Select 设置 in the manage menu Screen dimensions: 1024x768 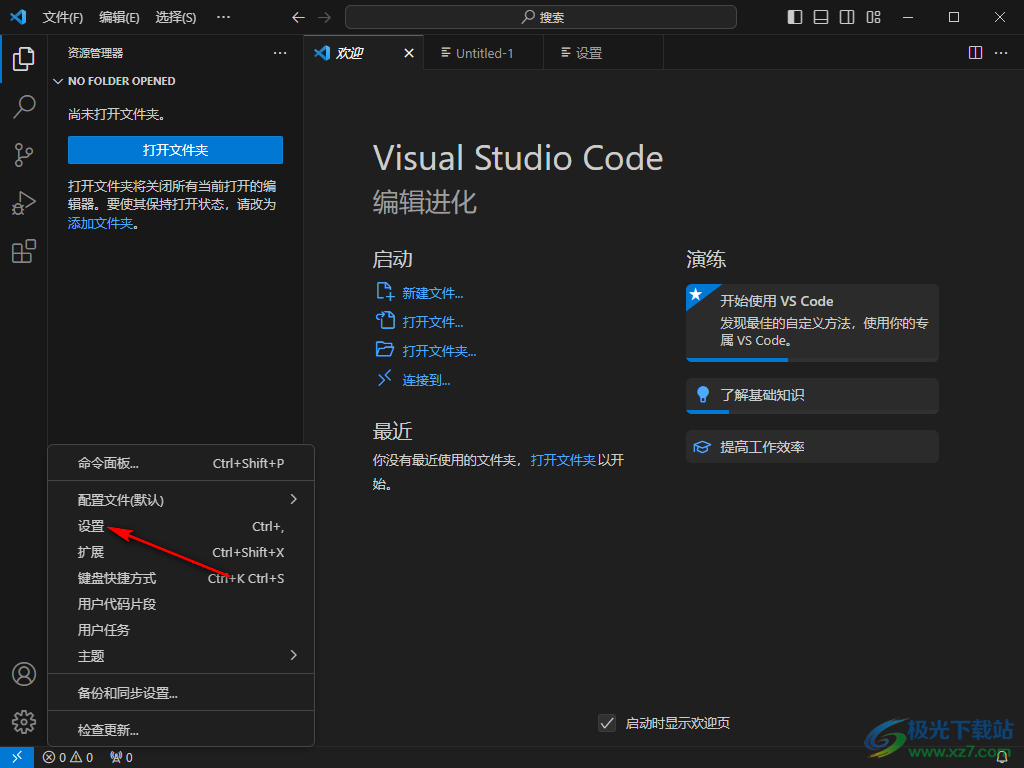tap(181, 526)
